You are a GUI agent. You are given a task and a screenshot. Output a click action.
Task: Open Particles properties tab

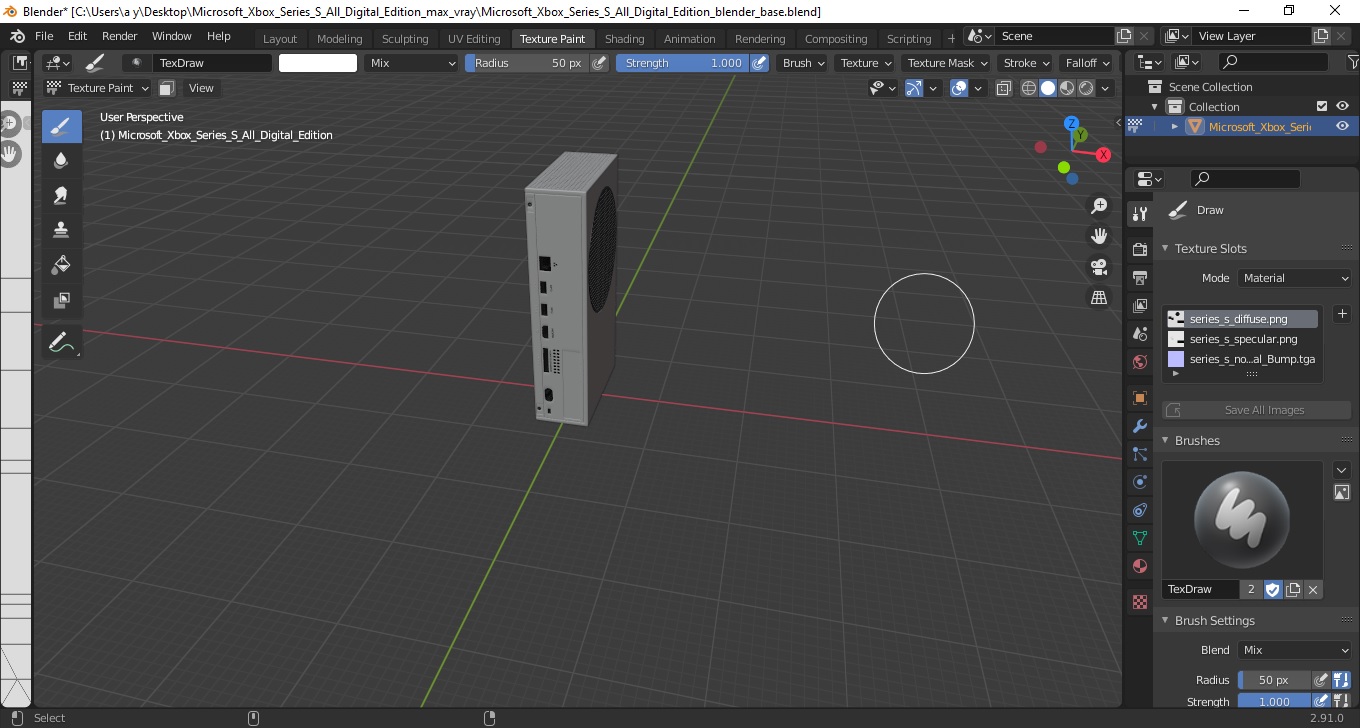(x=1139, y=454)
